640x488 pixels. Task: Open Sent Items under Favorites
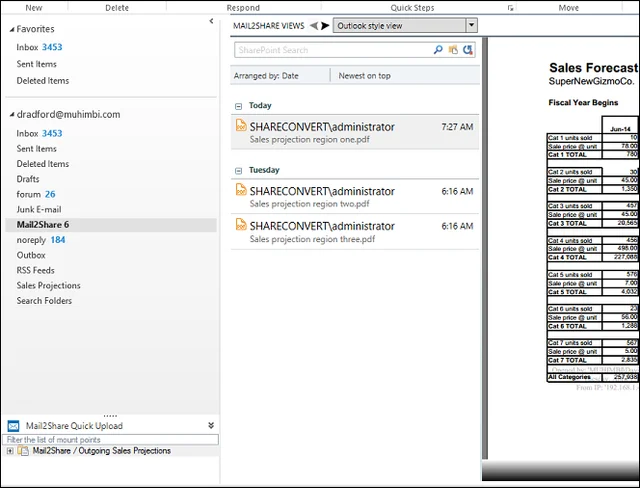coord(36,64)
